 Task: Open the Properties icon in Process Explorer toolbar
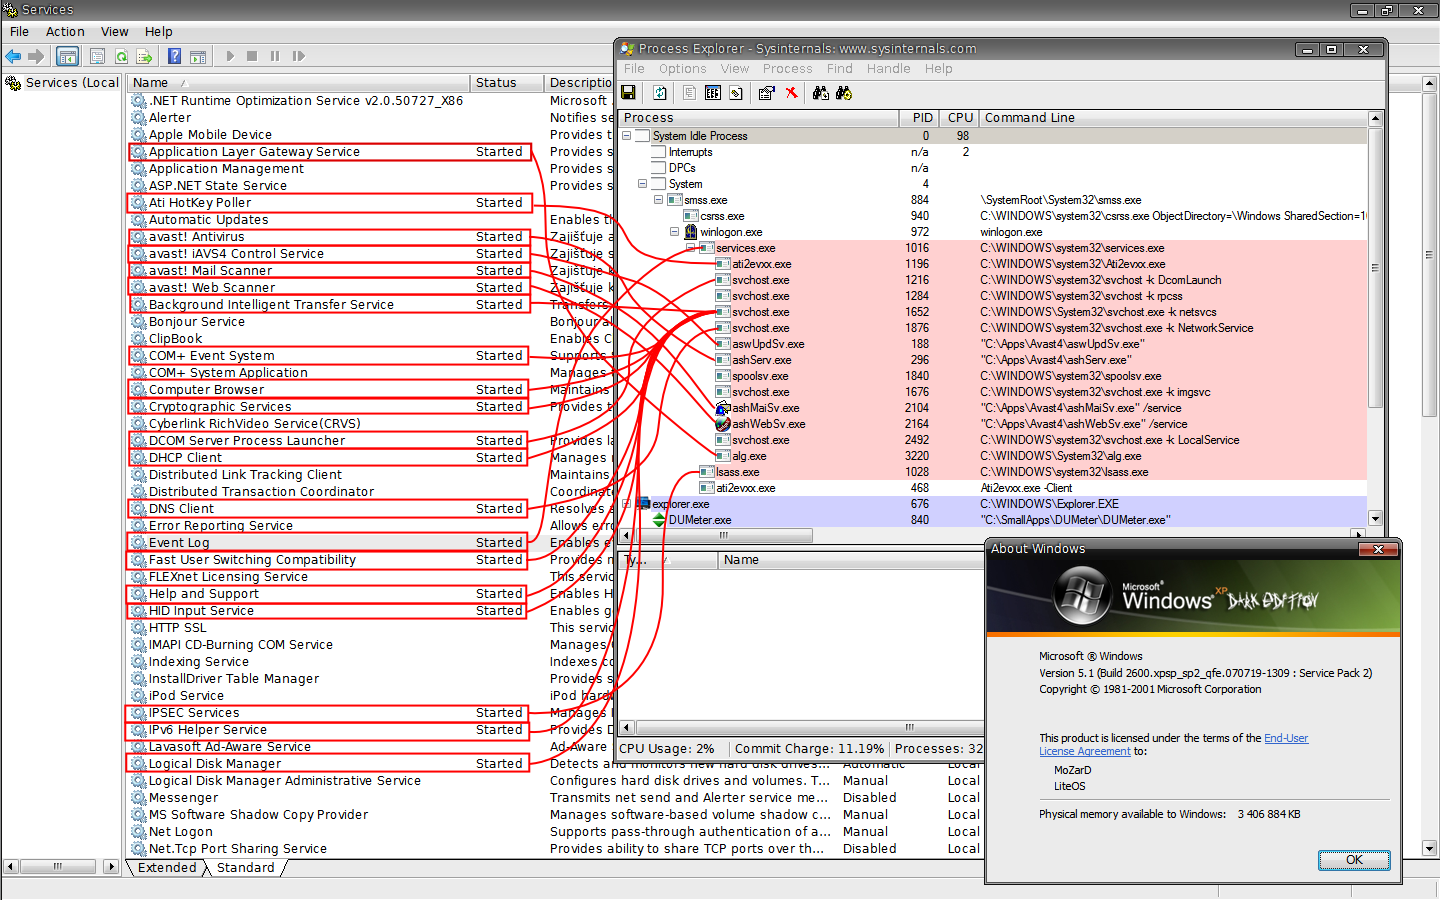(x=766, y=93)
